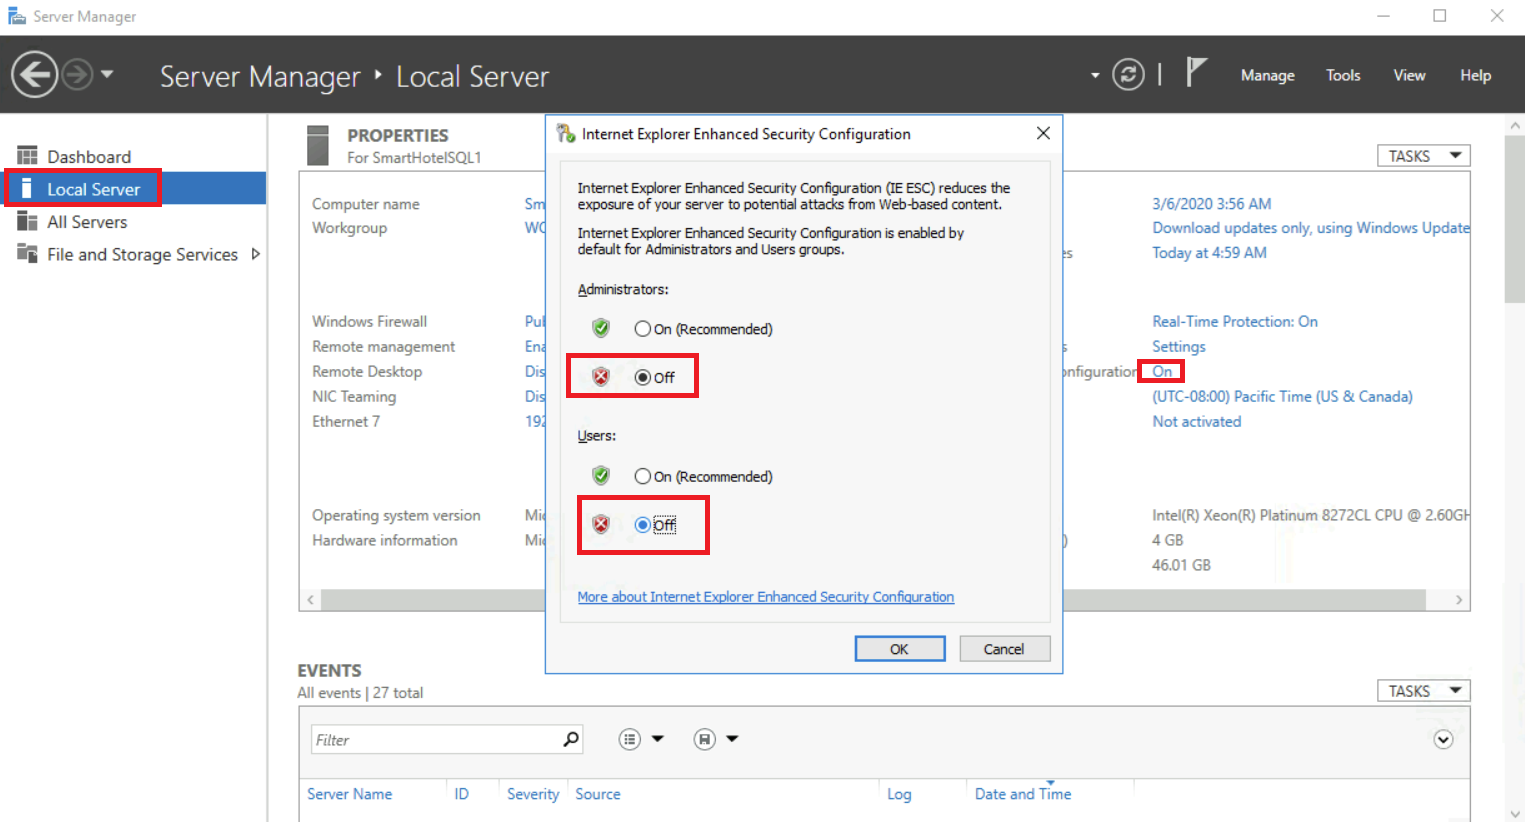The width and height of the screenshot is (1525, 822).
Task: Click red shield icon under Users
Action: click(x=601, y=524)
